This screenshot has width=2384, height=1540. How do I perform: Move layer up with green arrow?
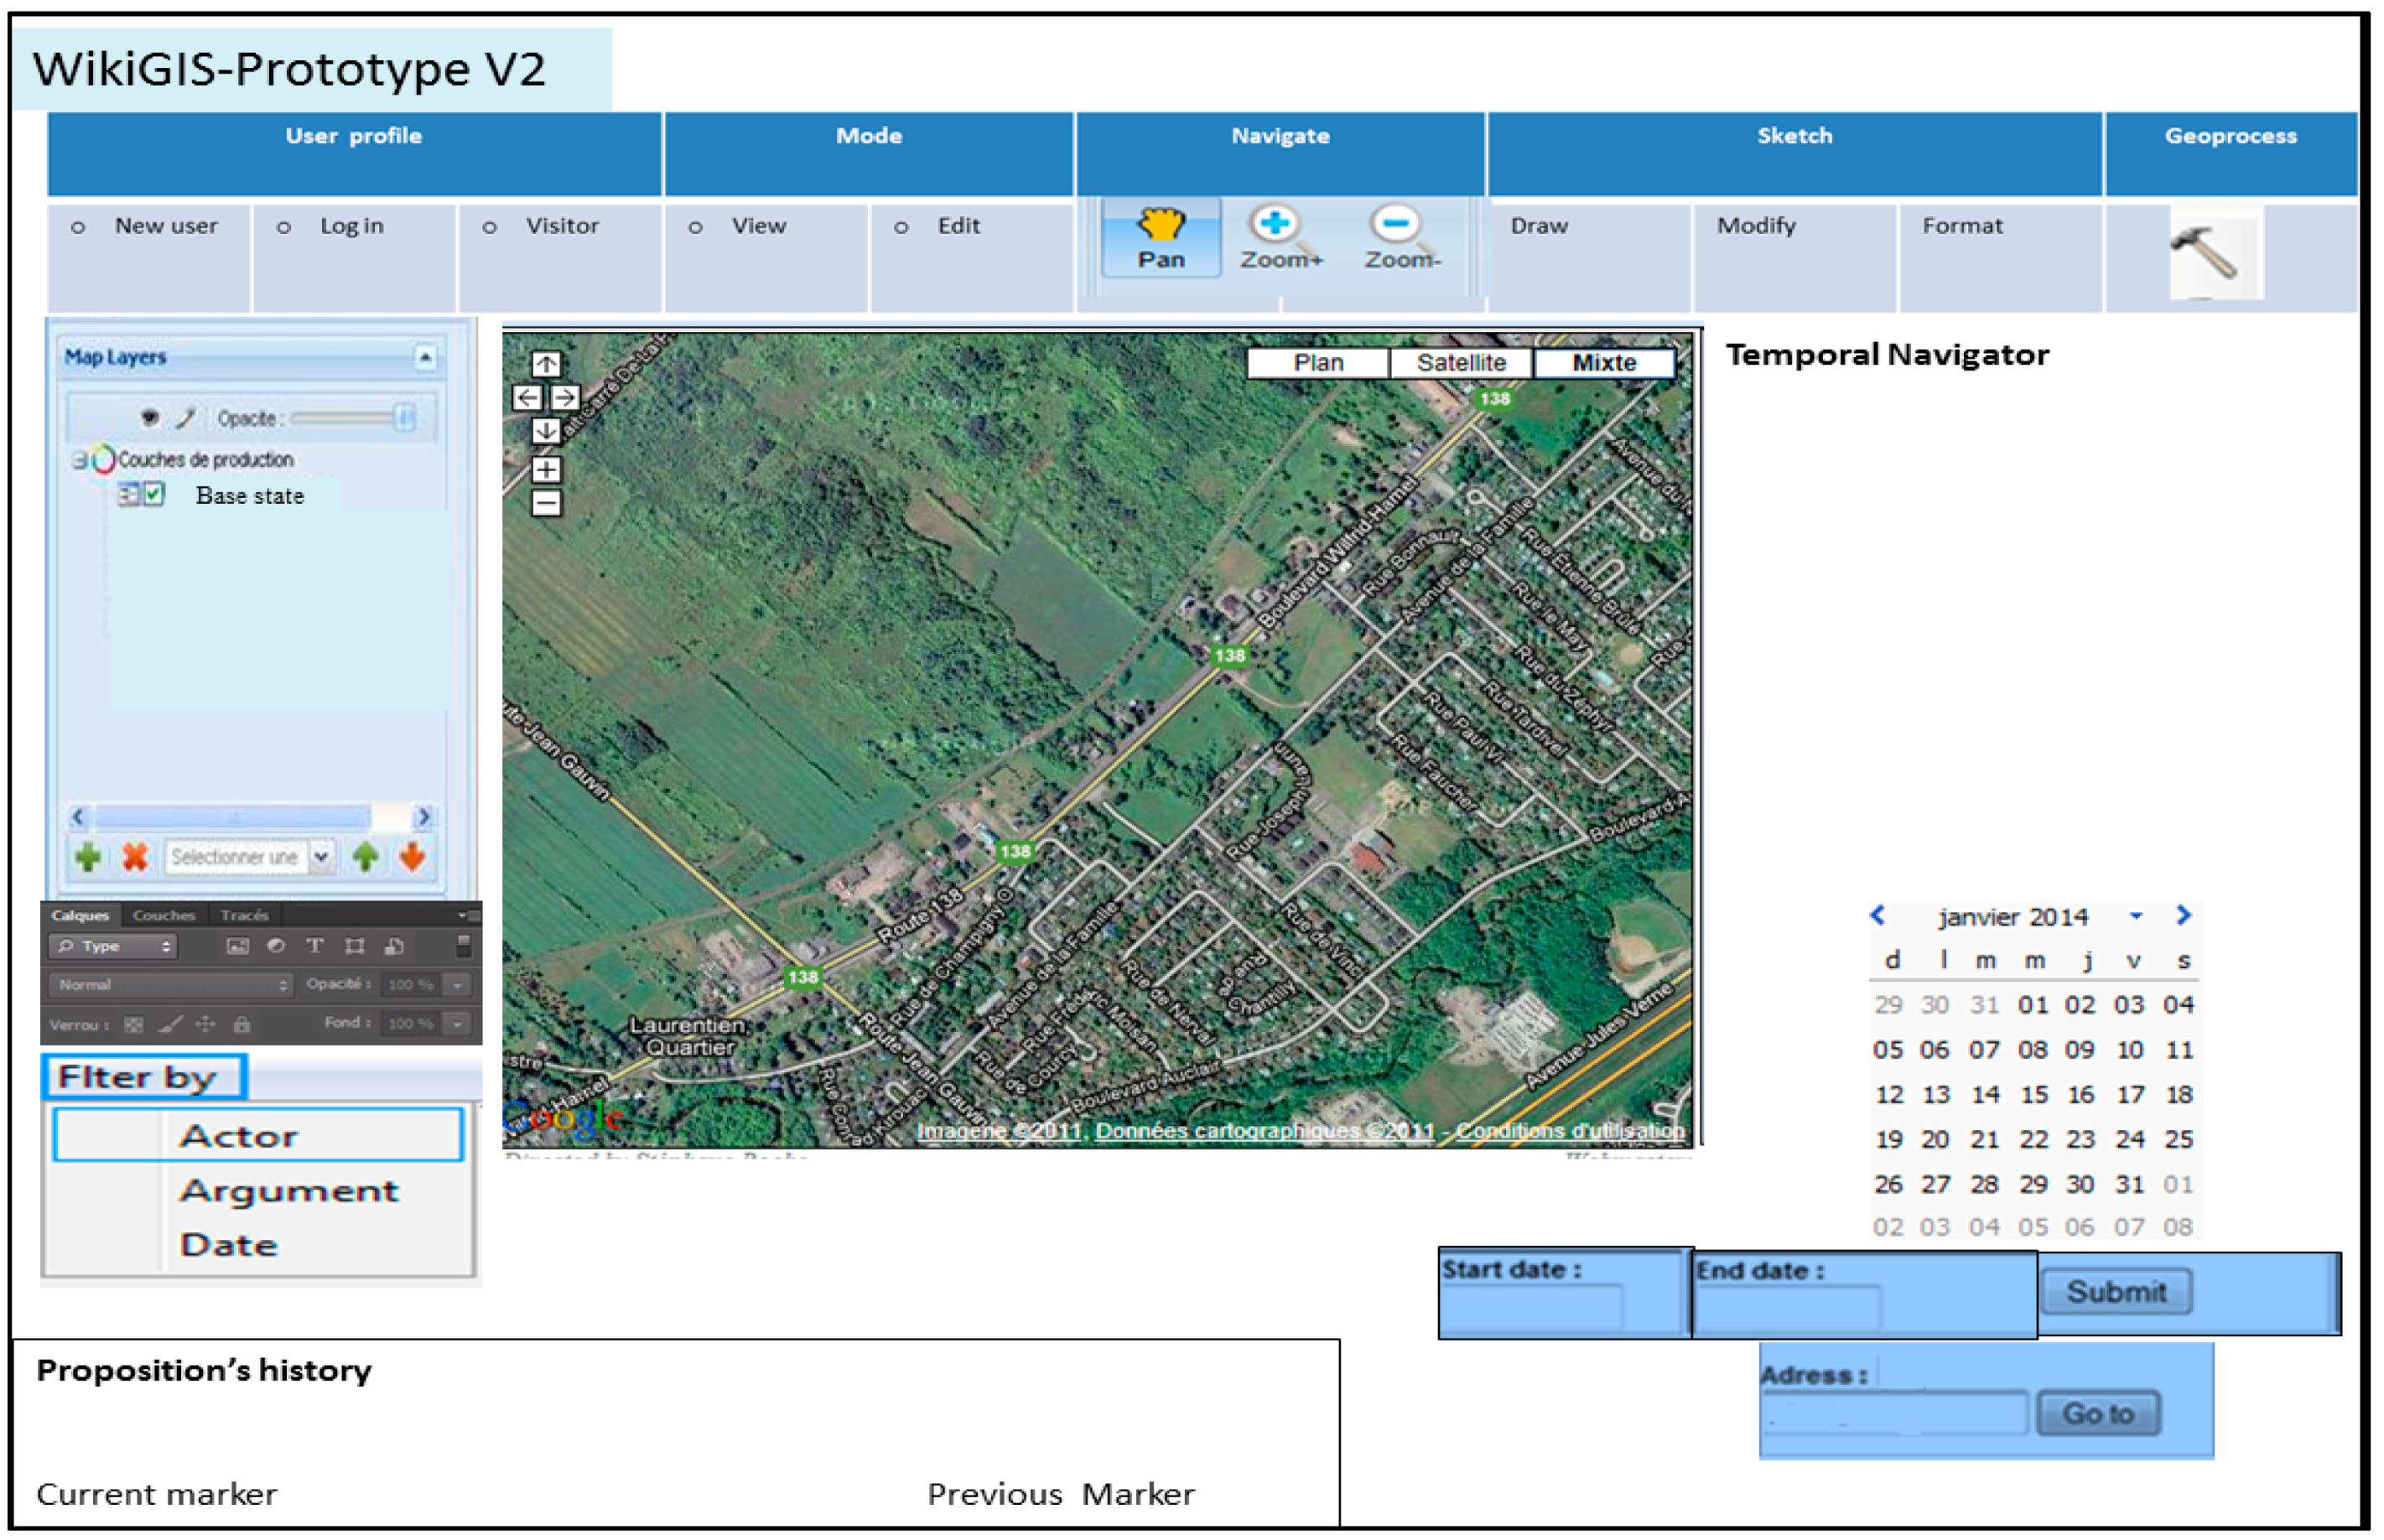point(365,857)
